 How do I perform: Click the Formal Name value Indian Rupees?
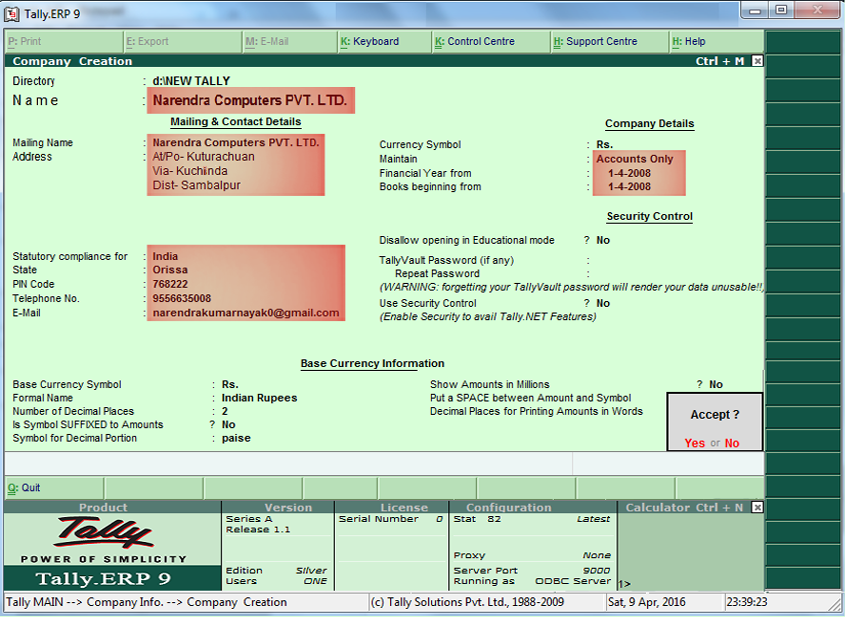(259, 398)
